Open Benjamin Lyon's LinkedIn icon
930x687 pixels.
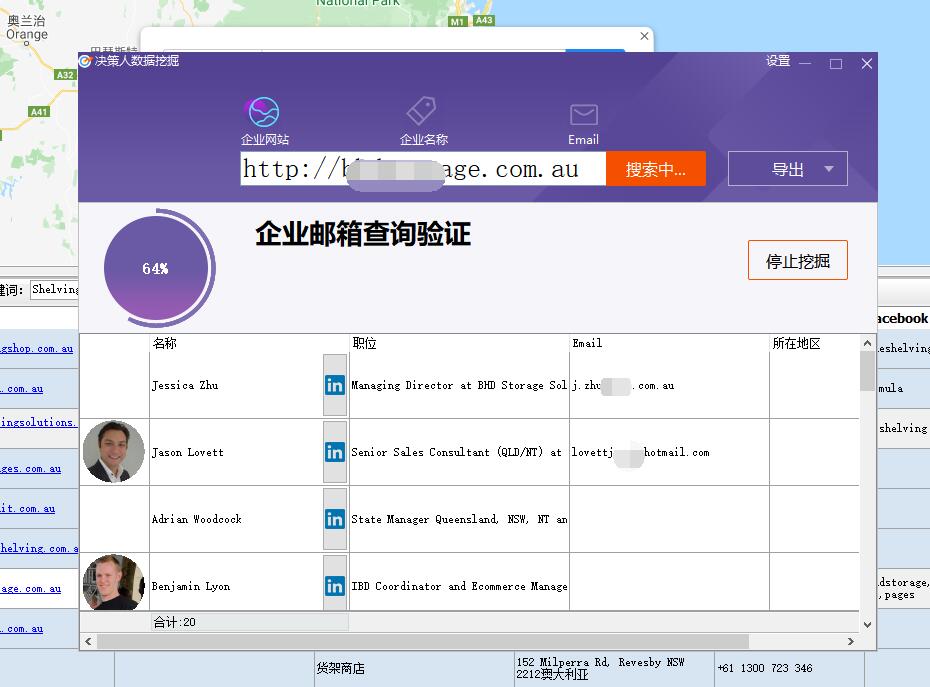coord(335,586)
